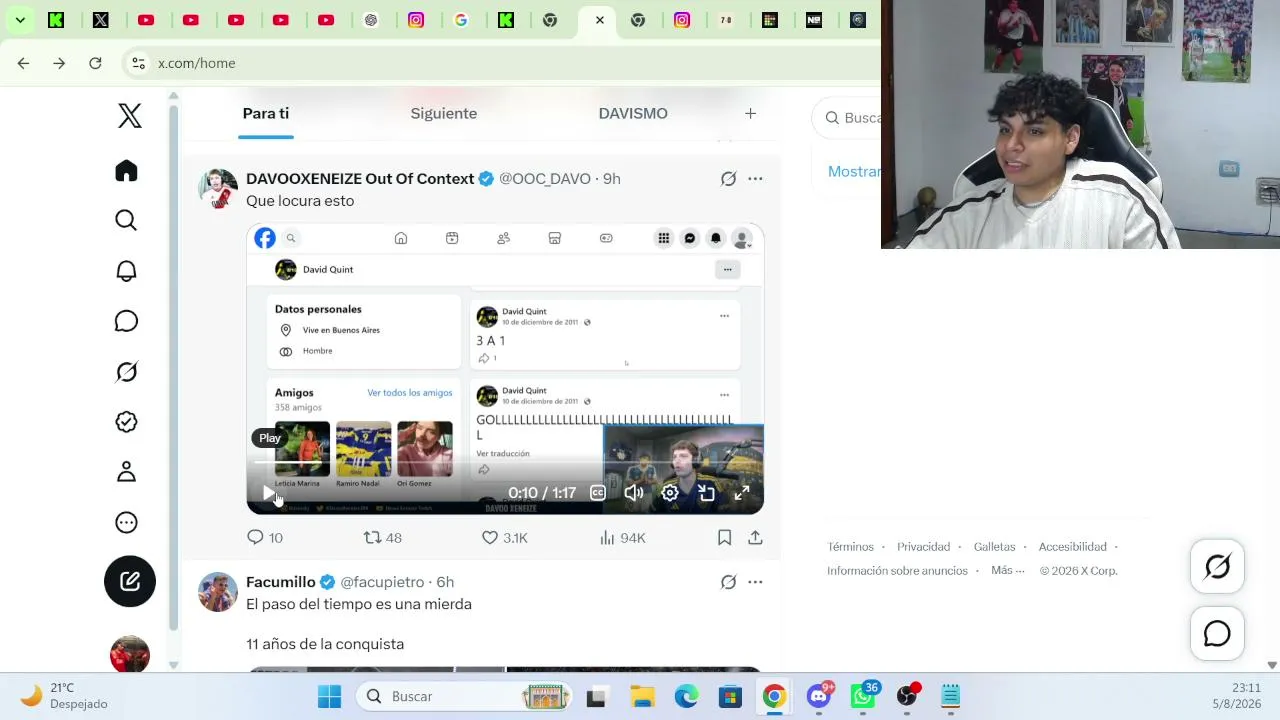The width and height of the screenshot is (1280, 720).
Task: Seek the video using the progress bar
Action: pos(505,463)
